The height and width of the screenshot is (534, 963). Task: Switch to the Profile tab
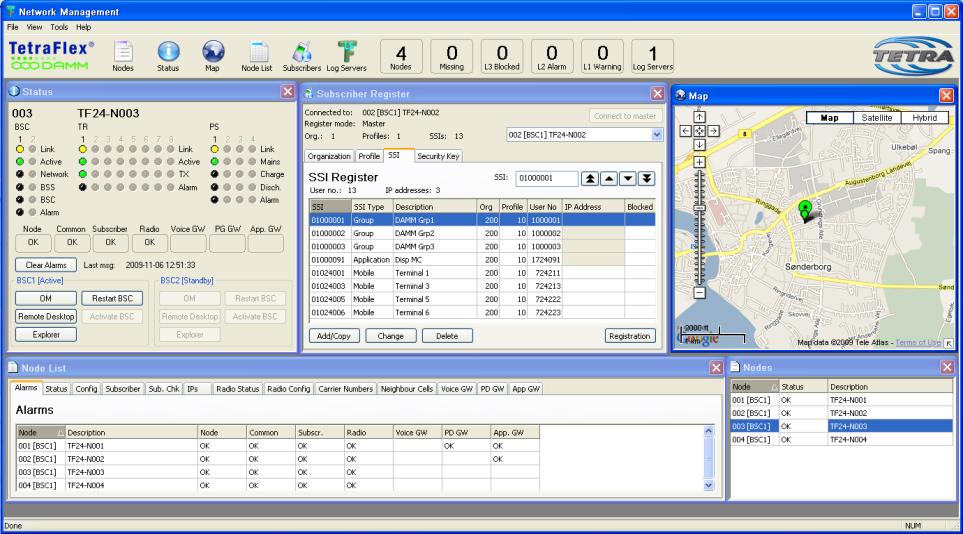pos(369,156)
